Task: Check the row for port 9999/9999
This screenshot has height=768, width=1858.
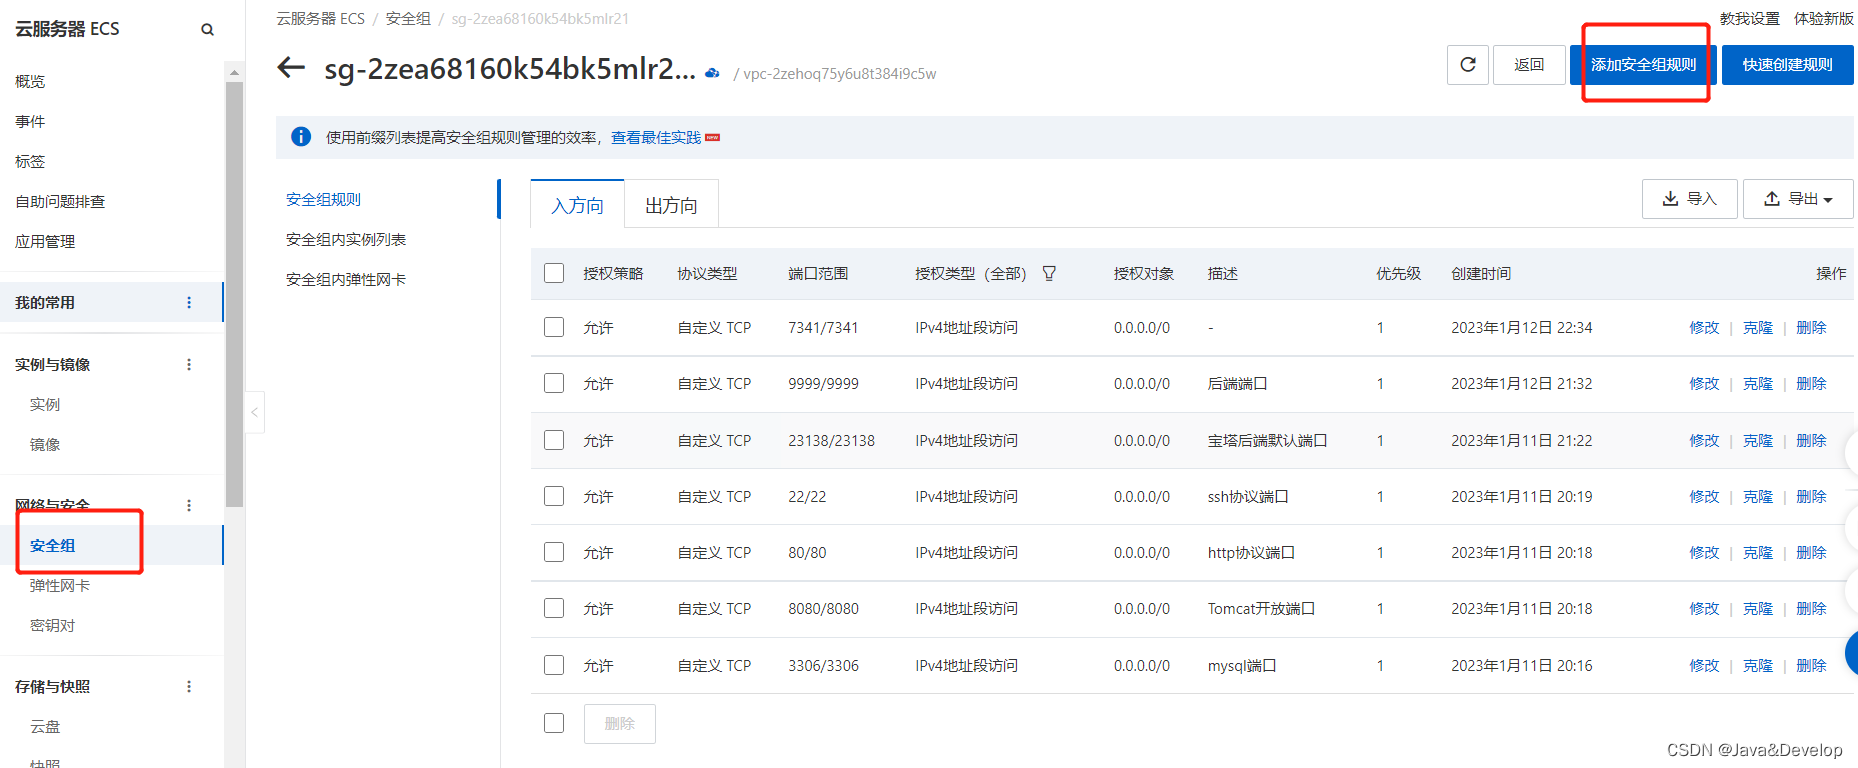Action: click(554, 383)
